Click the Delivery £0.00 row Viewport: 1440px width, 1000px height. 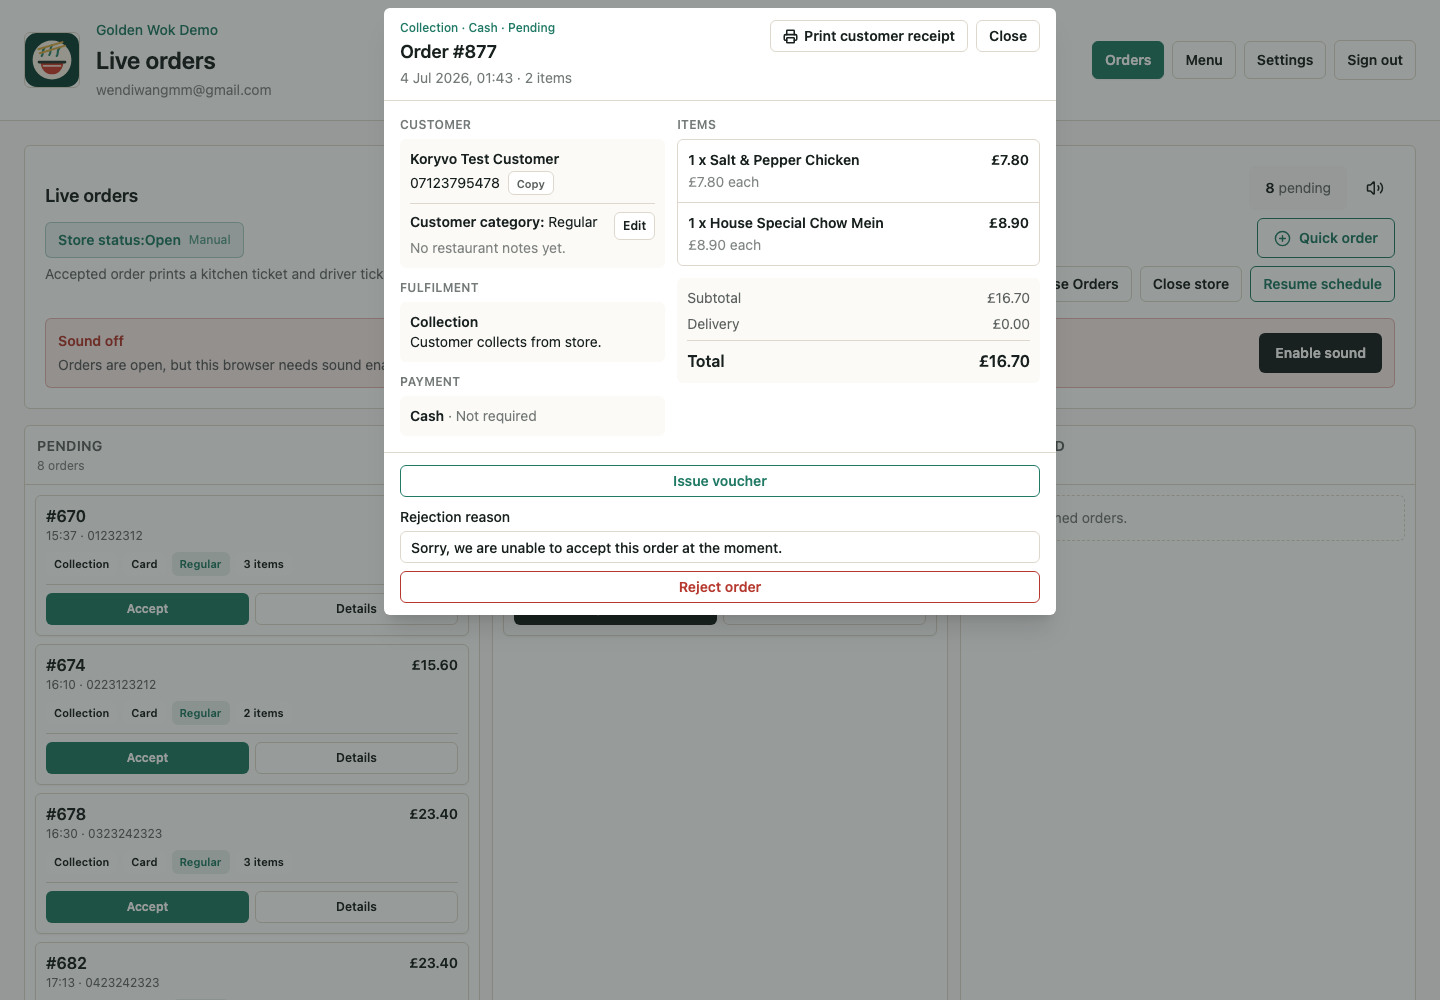[x=858, y=324]
